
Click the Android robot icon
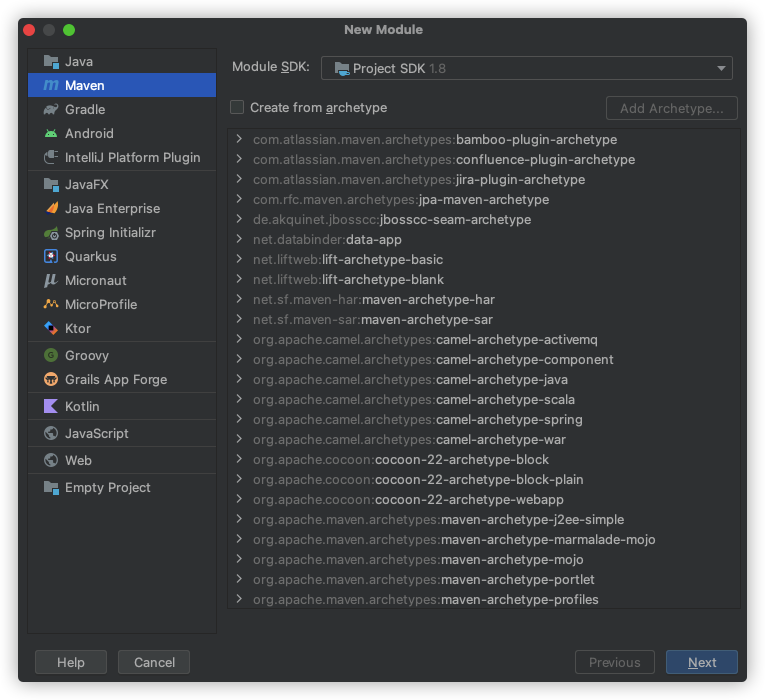click(51, 133)
